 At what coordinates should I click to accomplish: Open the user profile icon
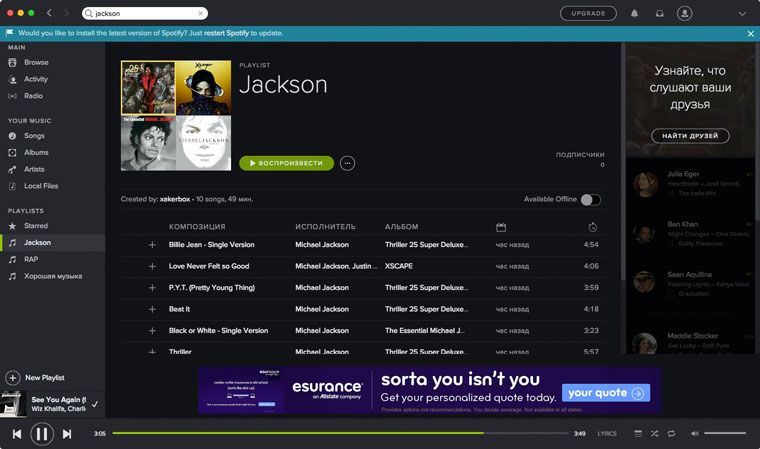[x=684, y=13]
